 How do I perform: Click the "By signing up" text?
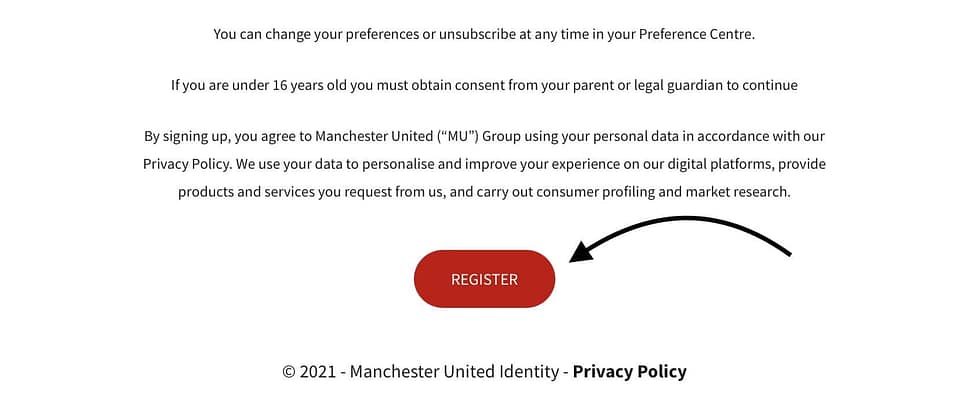pos(187,136)
